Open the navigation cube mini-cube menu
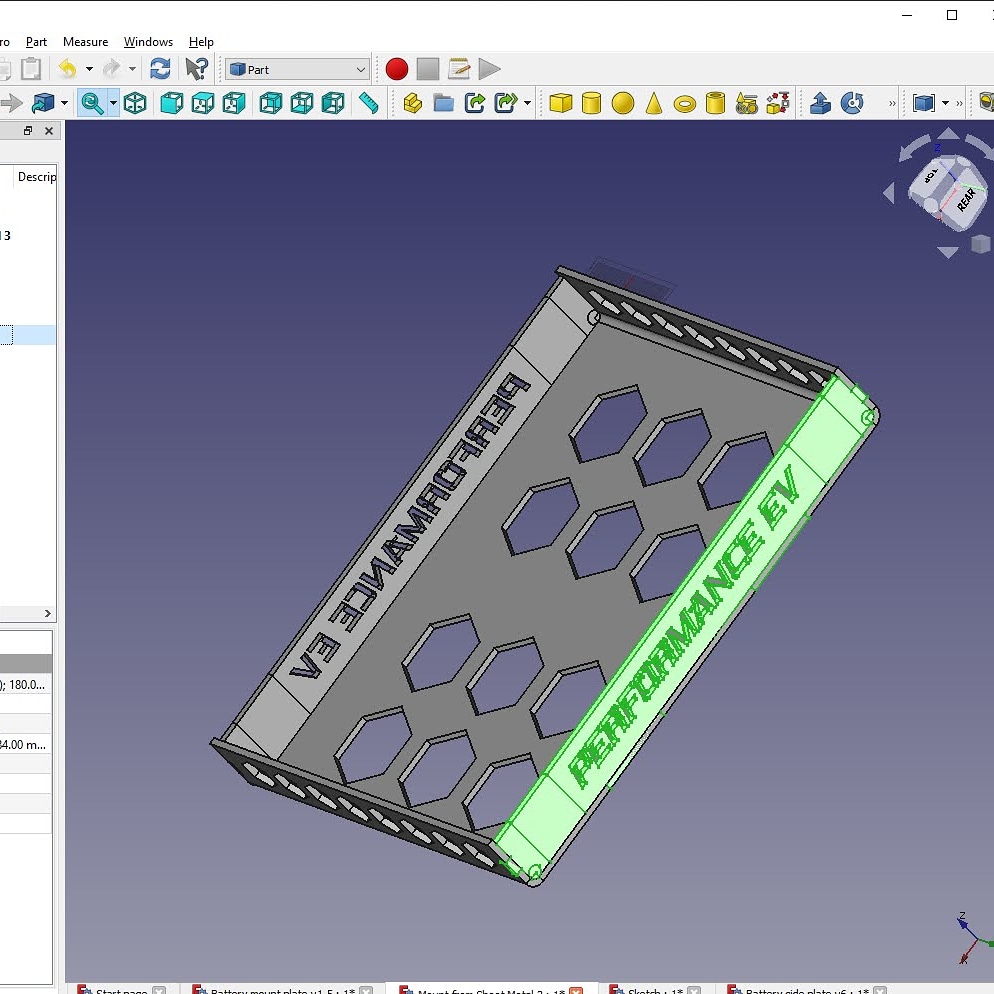 click(981, 244)
